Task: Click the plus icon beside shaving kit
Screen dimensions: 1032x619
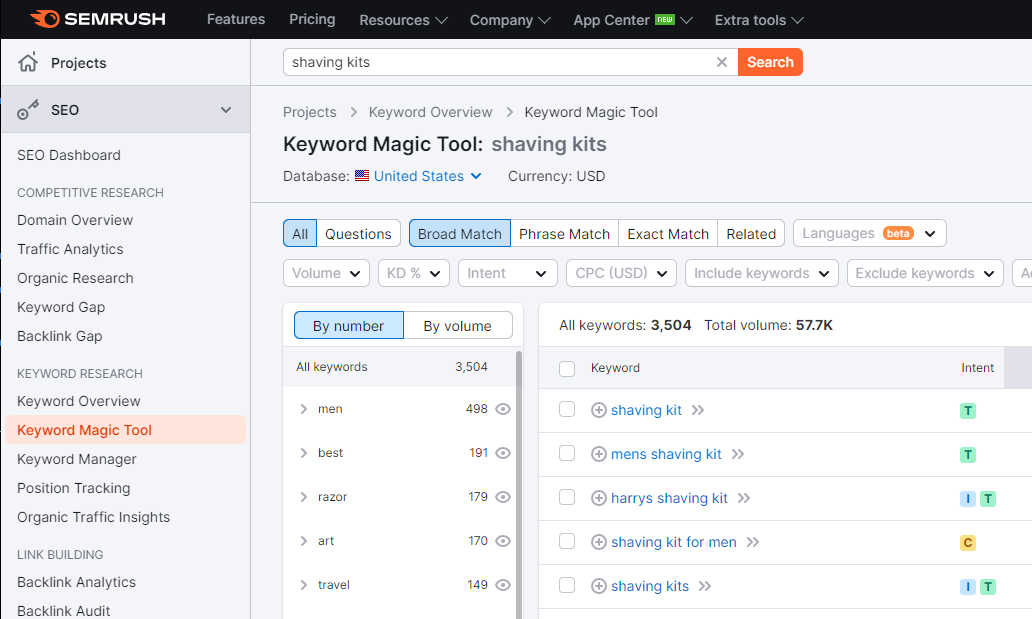Action: point(599,410)
